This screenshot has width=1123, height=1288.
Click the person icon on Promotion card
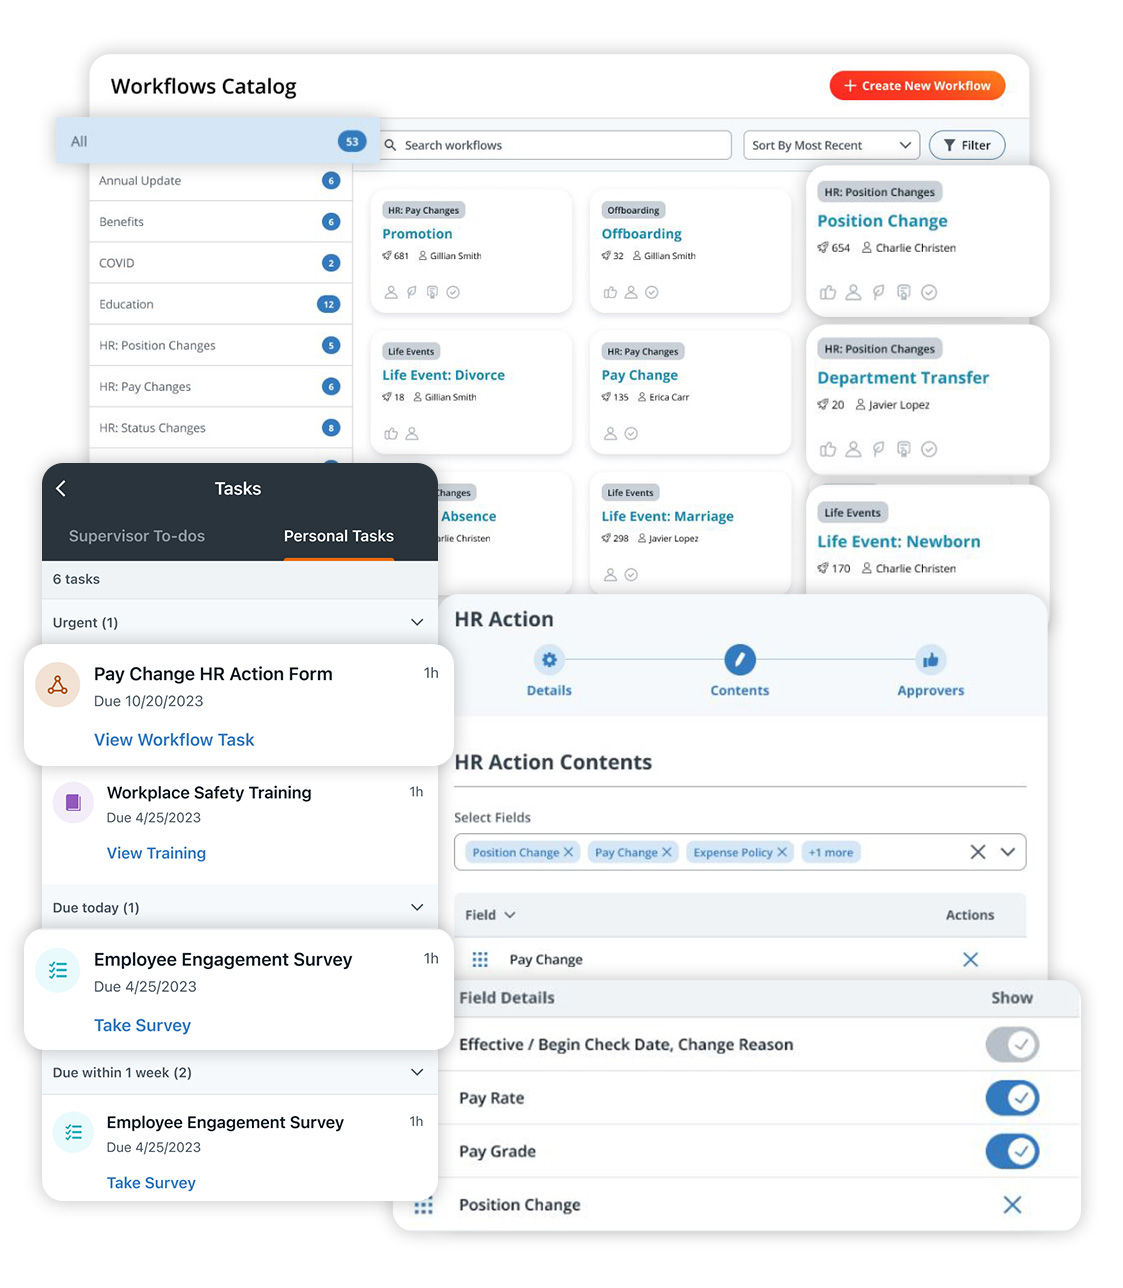coord(391,293)
